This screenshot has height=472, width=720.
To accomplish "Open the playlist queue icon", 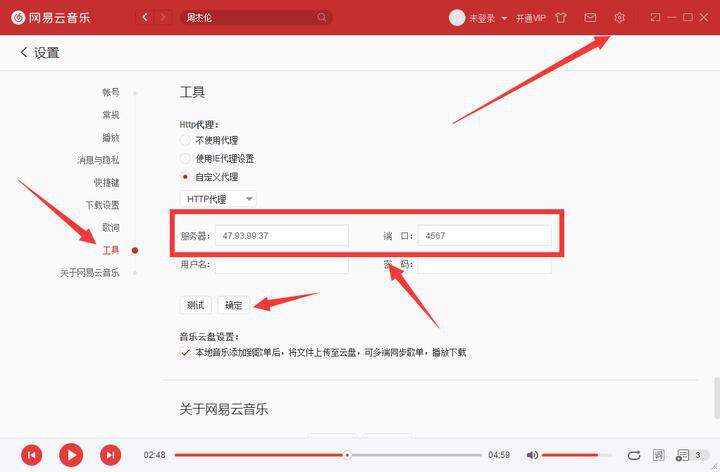I will click(x=682, y=455).
